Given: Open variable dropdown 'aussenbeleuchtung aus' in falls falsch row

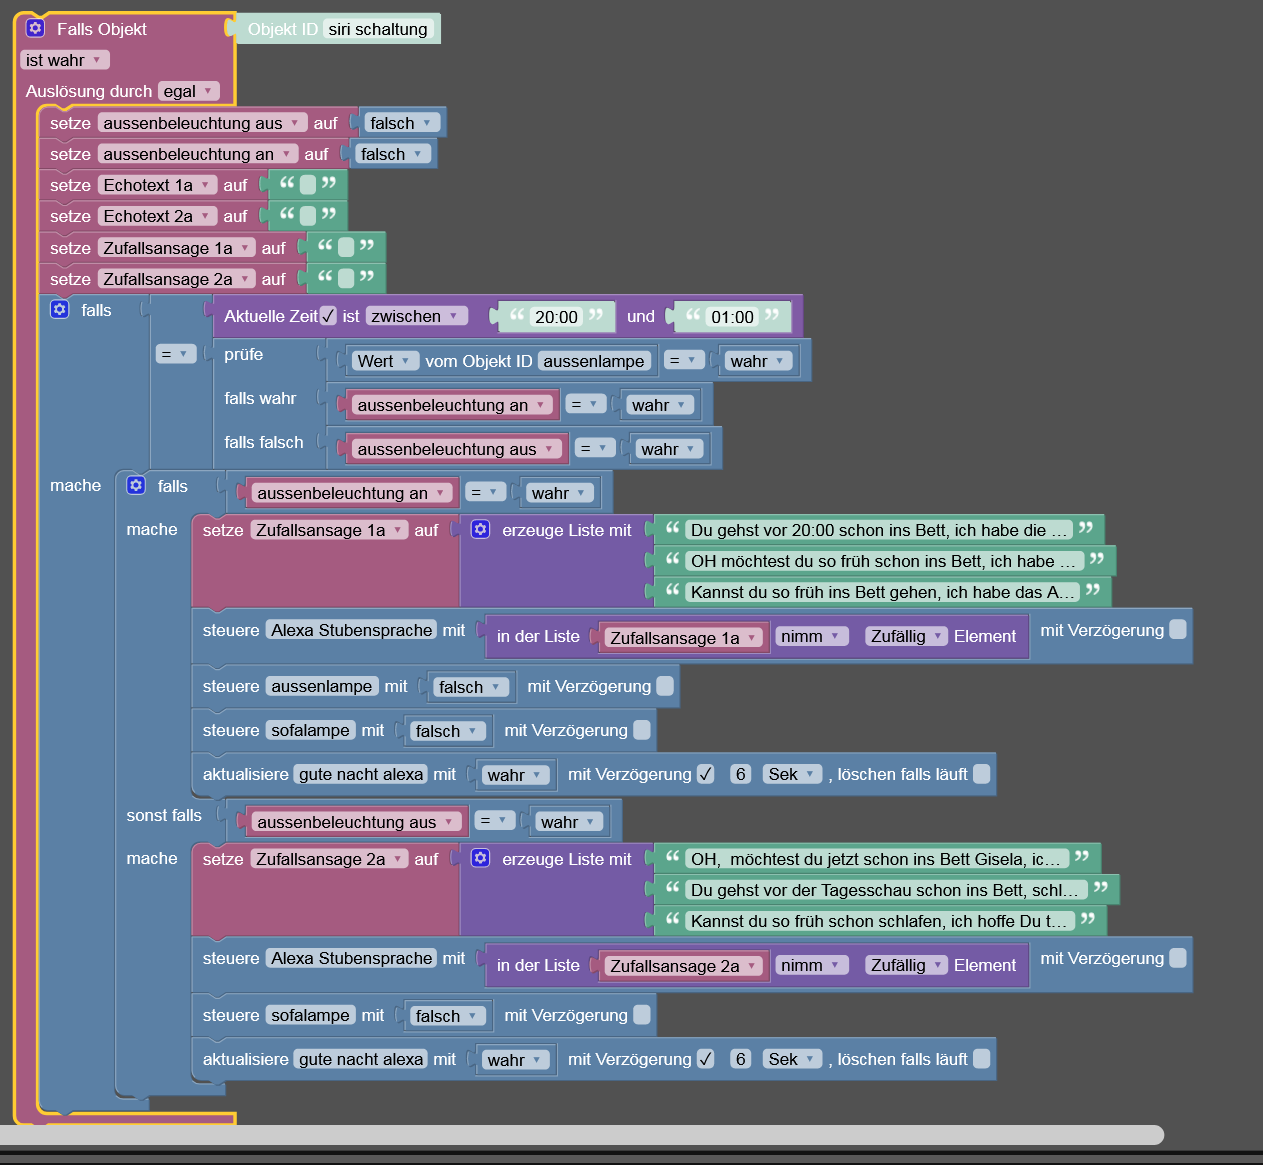Looking at the screenshot, I should click(456, 449).
